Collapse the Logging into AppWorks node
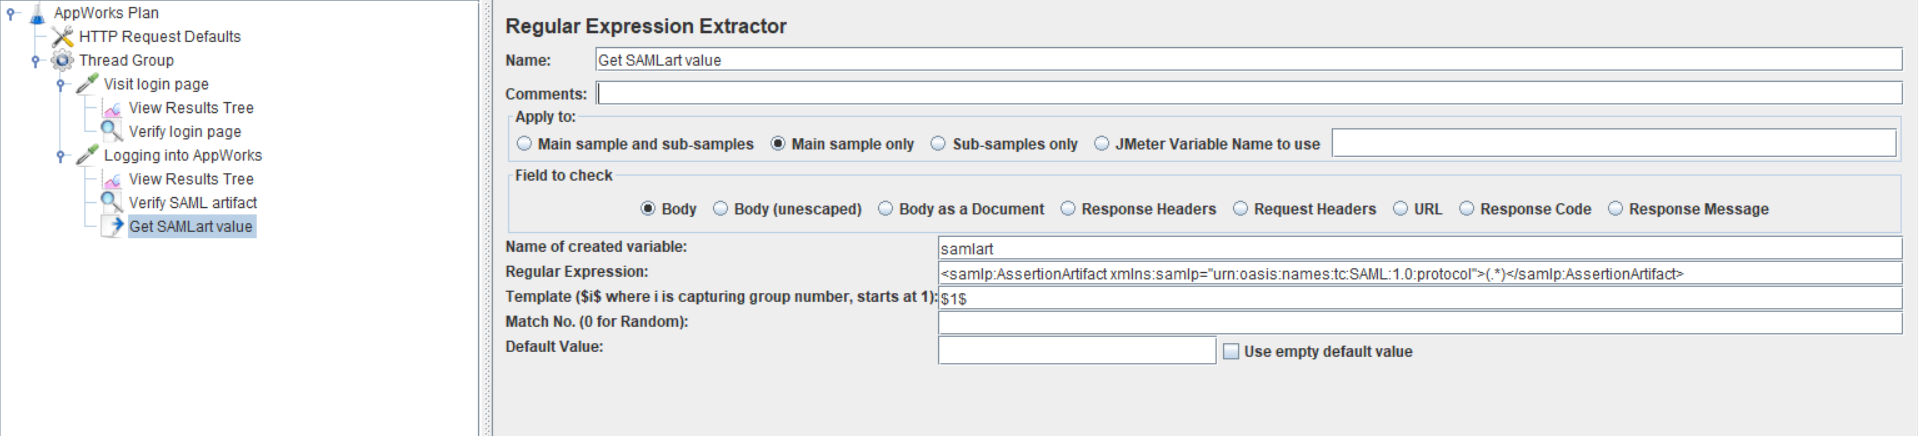The image size is (1918, 436). [61, 155]
